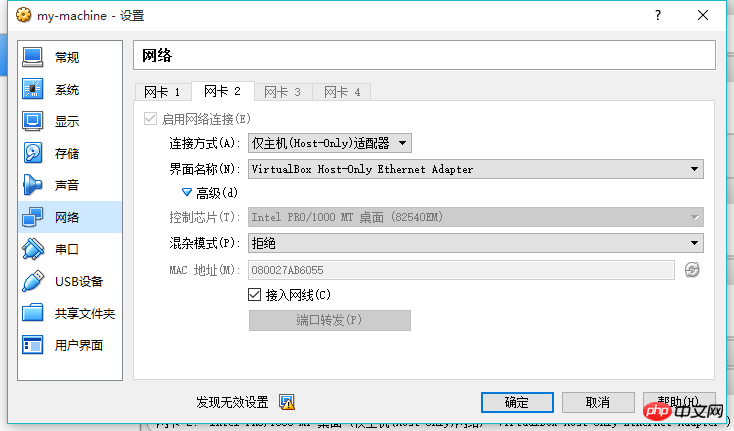Click the USB设备 label in sidebar
Image resolution: width=734 pixels, height=431 pixels.
79,281
